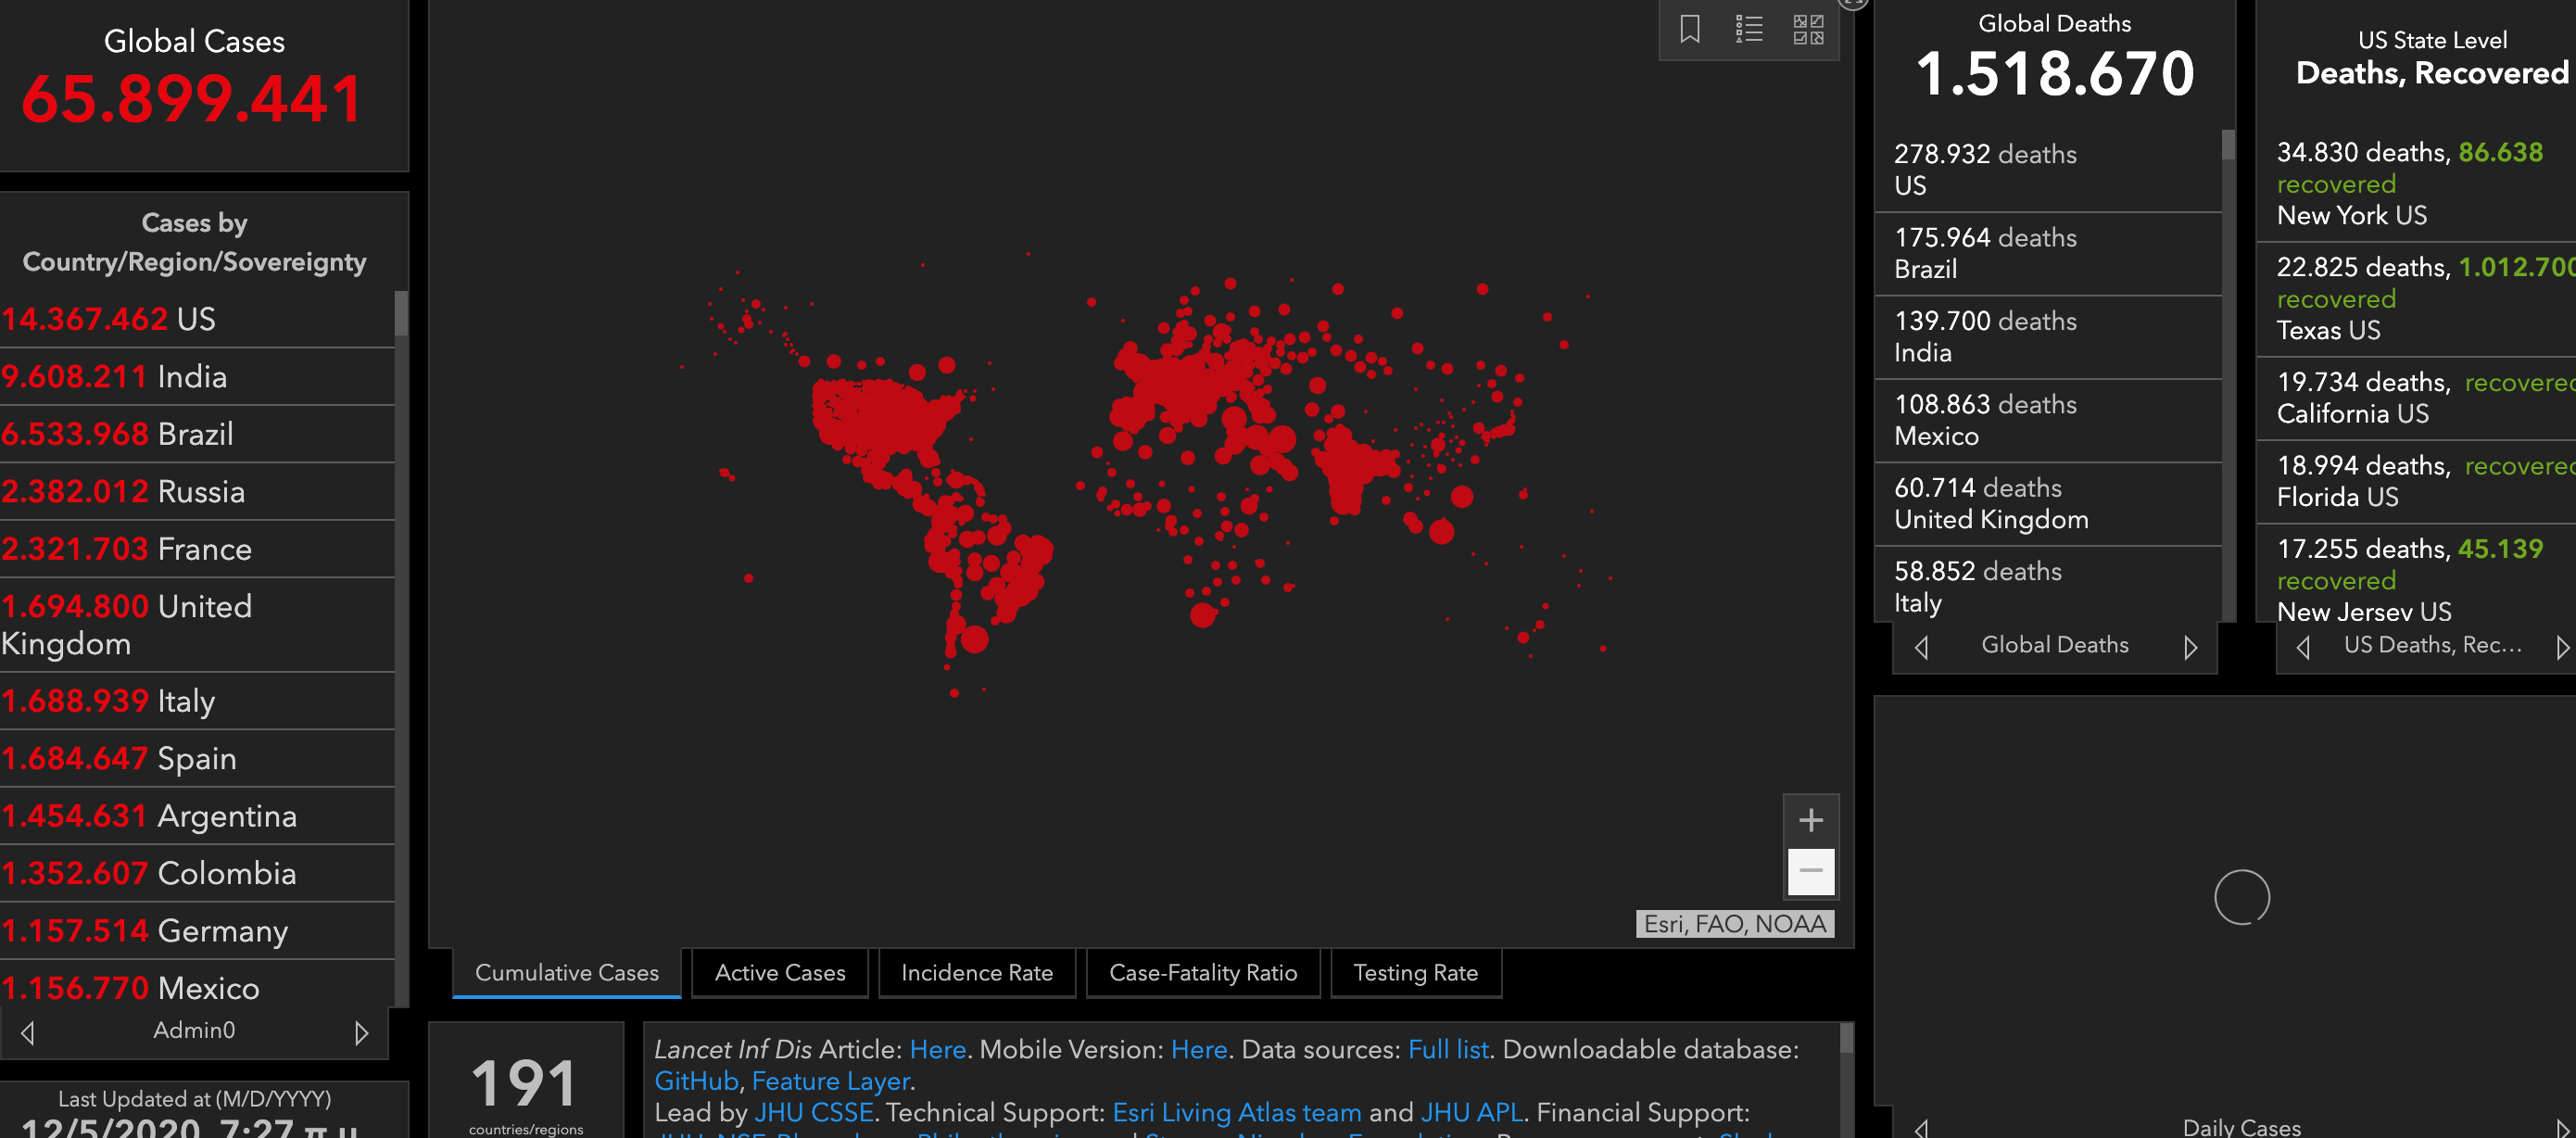Viewport: 2576px width, 1138px height.
Task: Show previous Daily Cases chart
Action: 1921,1128
